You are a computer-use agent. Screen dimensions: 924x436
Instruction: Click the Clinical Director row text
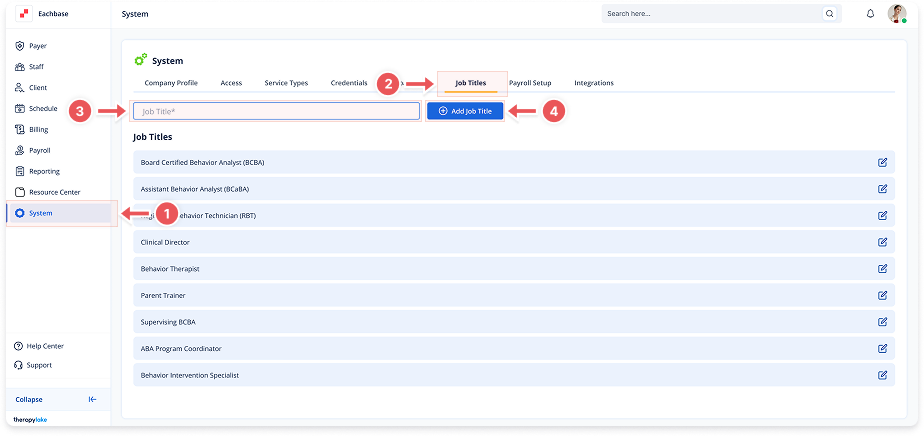[x=165, y=242]
